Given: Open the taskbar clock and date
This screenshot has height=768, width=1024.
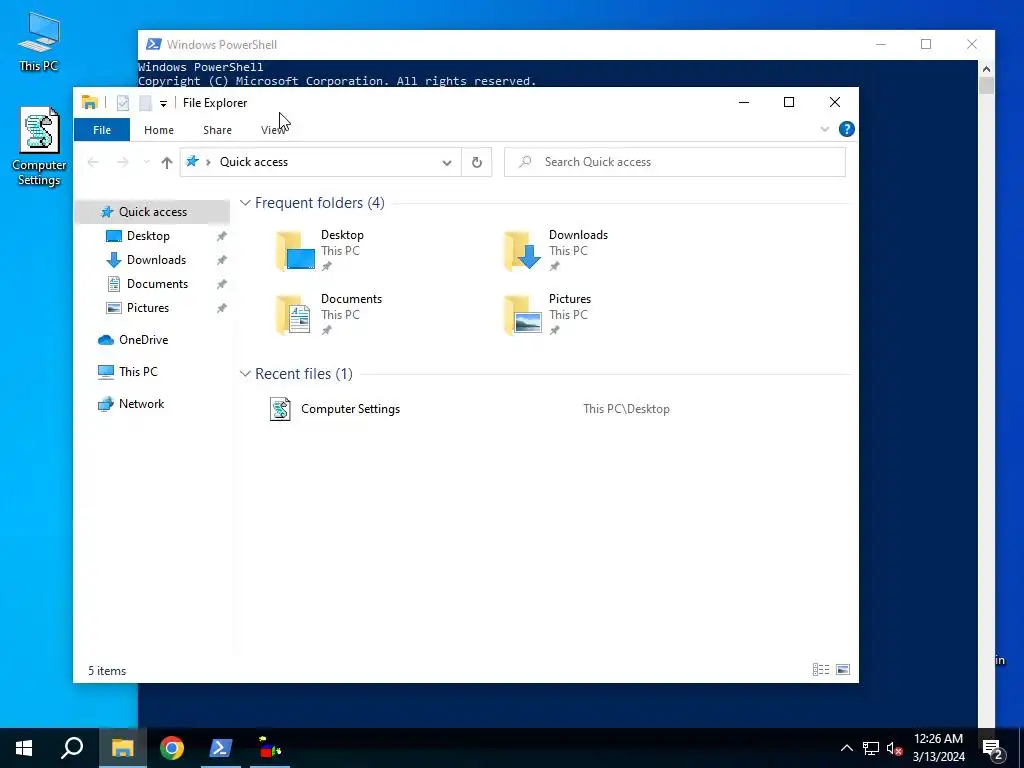Looking at the screenshot, I should (938, 748).
